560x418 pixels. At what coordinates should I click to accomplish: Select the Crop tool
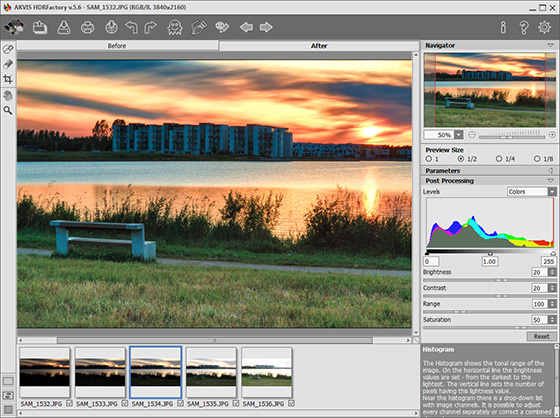pos(8,79)
